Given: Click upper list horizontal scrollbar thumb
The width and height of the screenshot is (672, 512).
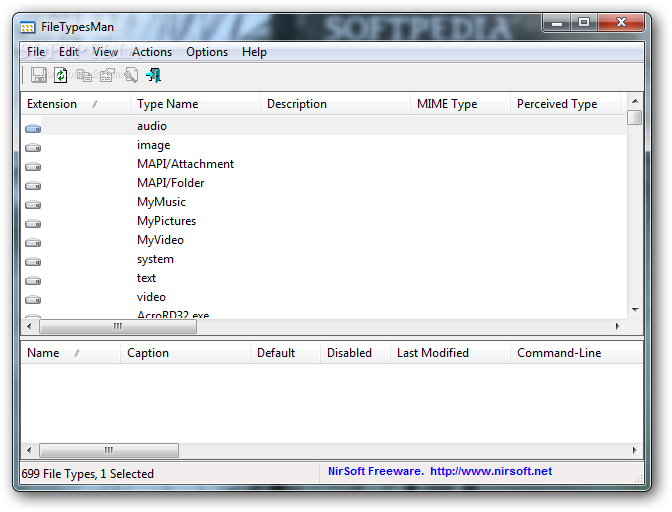Looking at the screenshot, I should [118, 326].
